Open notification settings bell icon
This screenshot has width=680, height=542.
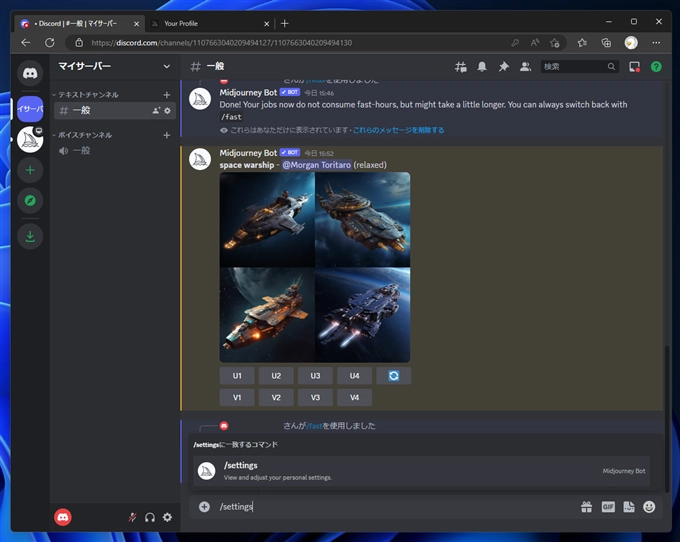click(482, 66)
